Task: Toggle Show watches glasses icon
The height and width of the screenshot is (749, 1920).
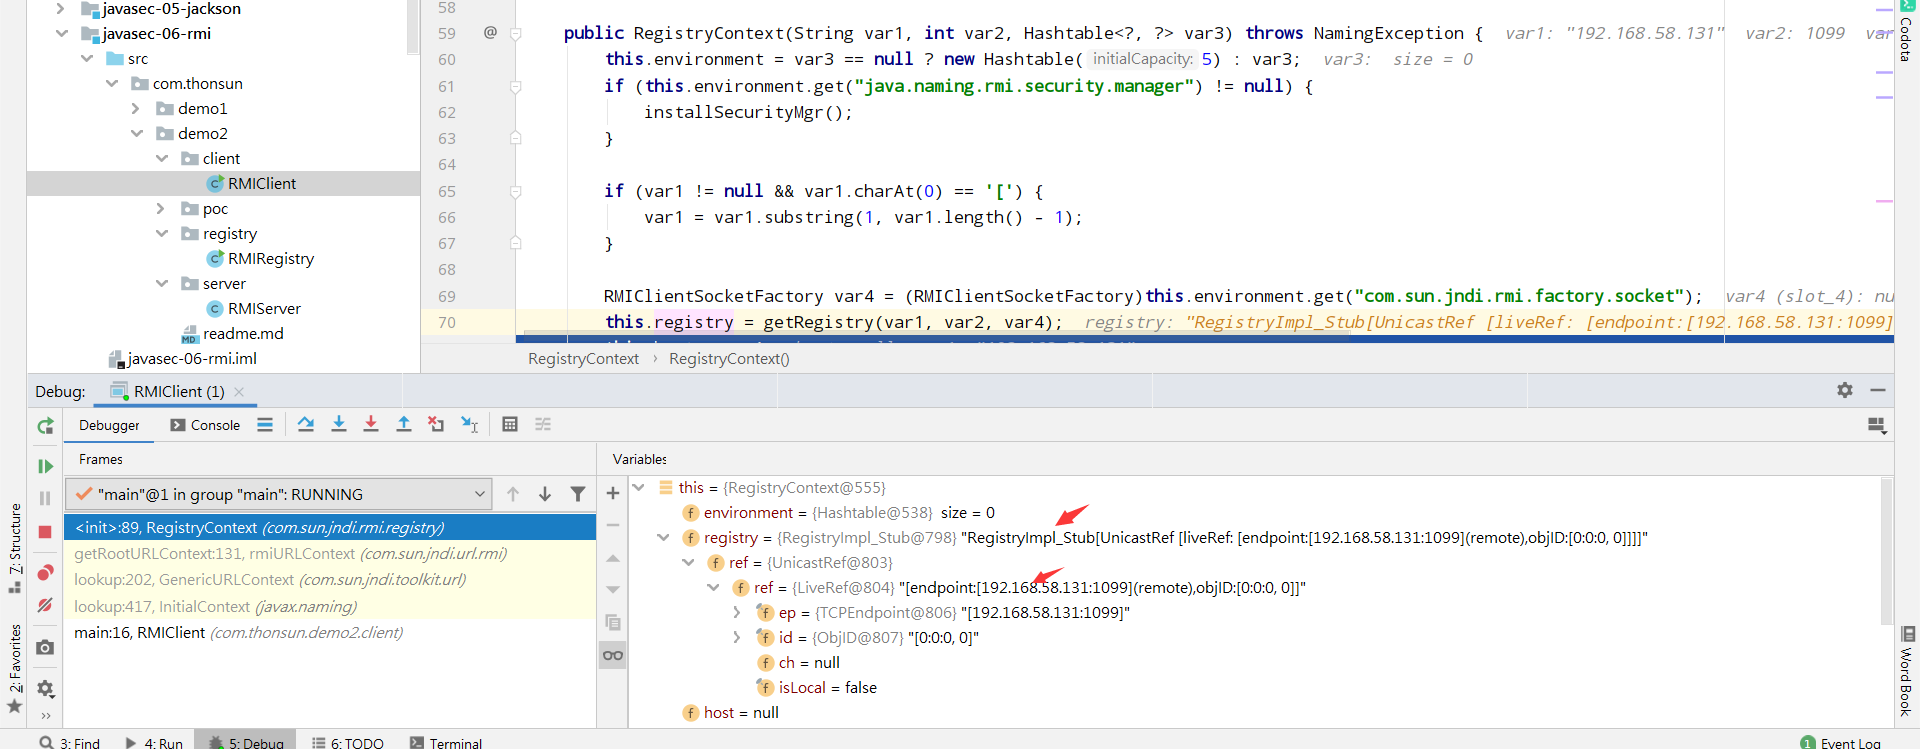Action: [x=613, y=655]
